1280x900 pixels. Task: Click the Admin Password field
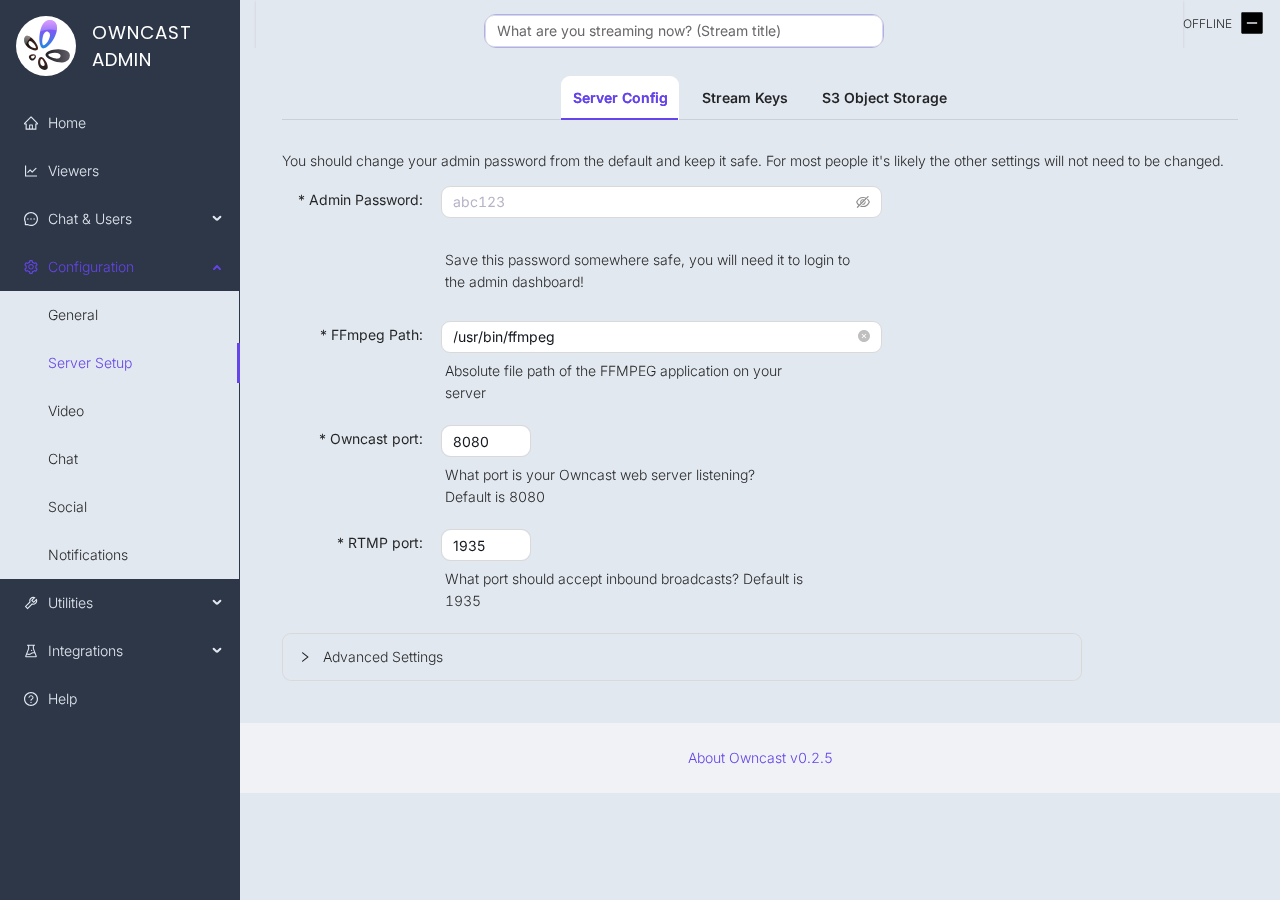661,202
